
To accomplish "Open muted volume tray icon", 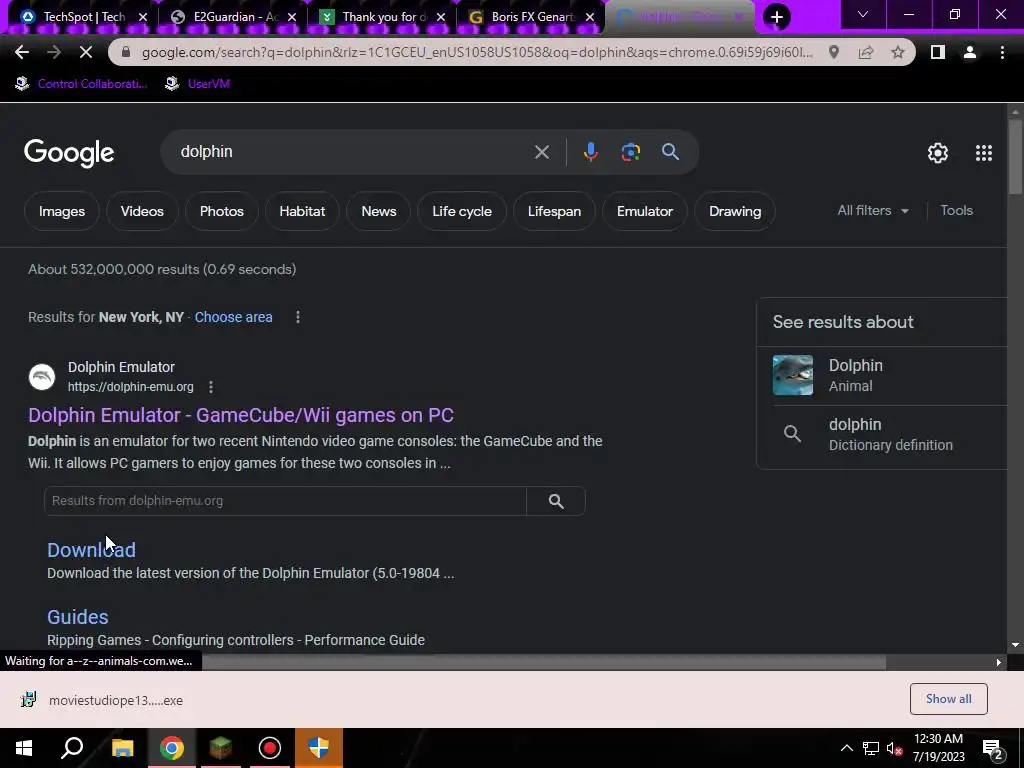I will click(x=895, y=749).
